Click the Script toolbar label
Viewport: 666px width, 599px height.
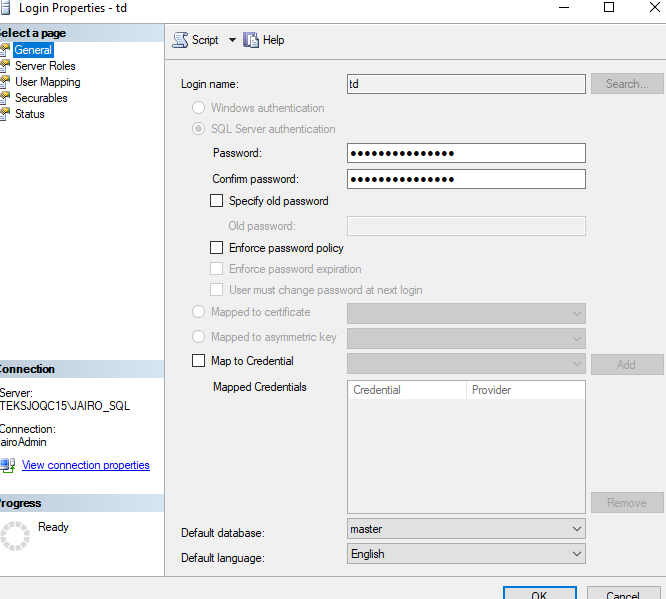click(x=205, y=40)
